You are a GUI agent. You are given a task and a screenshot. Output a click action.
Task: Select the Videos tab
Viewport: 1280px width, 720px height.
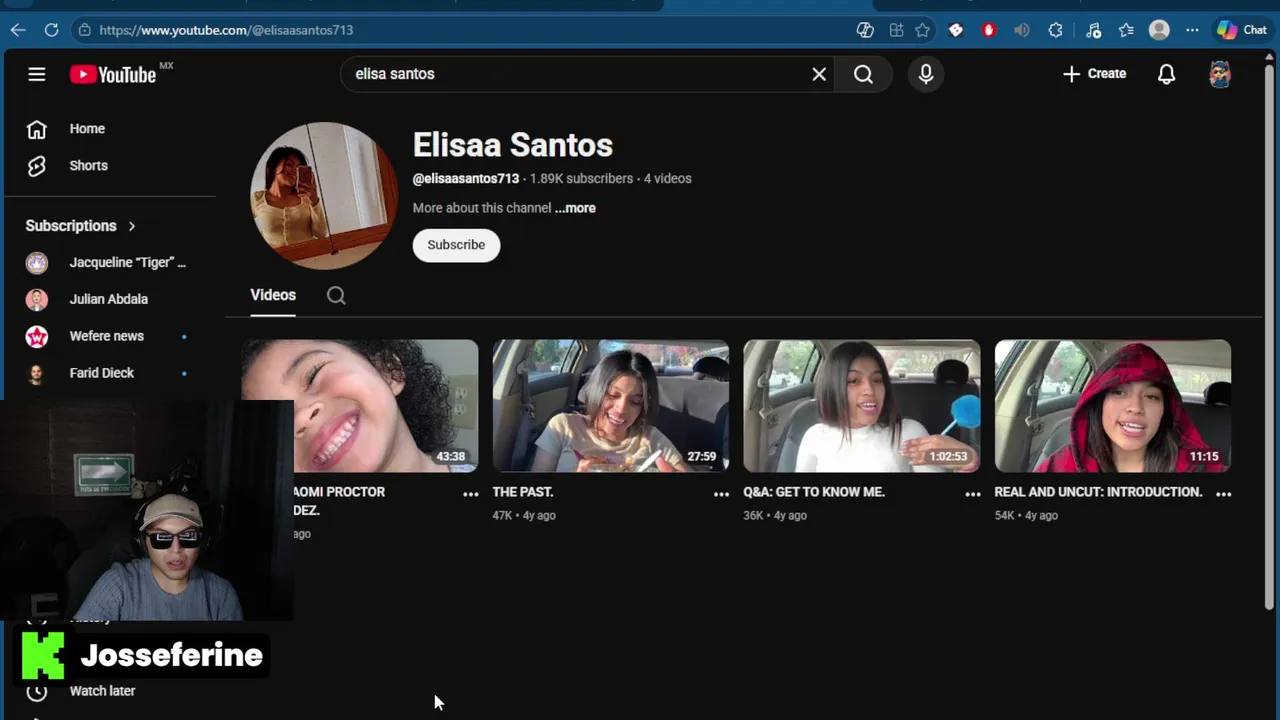pyautogui.click(x=273, y=295)
